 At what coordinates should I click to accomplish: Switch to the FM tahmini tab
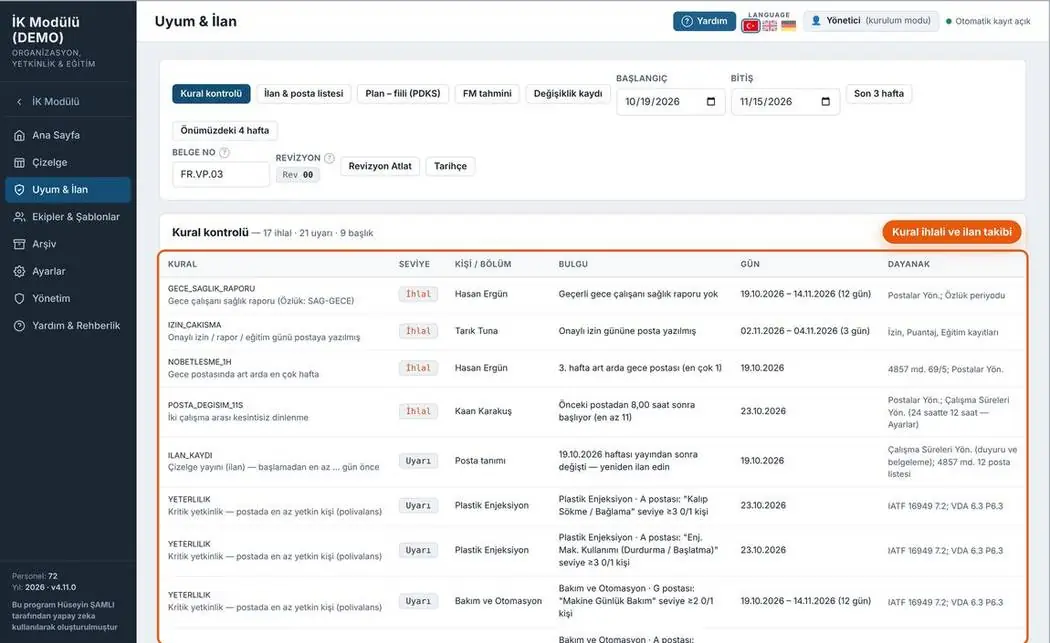(x=487, y=94)
